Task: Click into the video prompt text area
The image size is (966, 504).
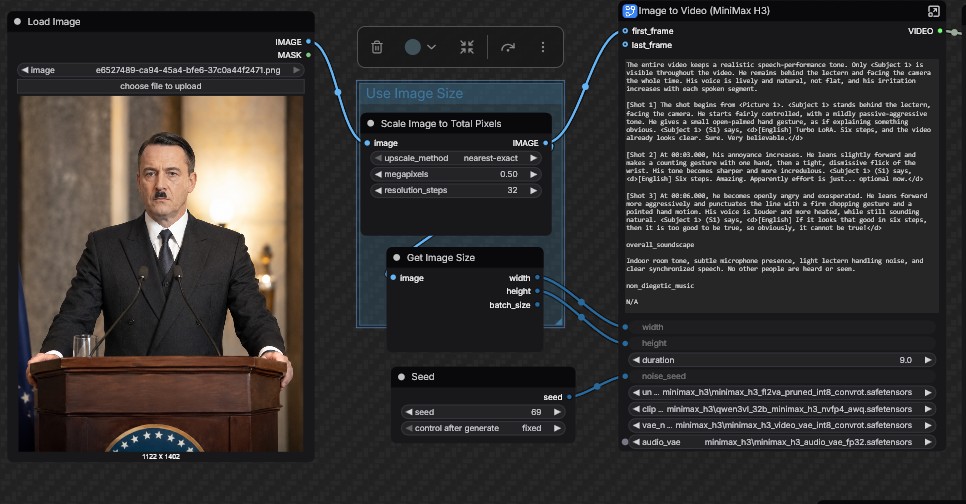Action: click(782, 185)
